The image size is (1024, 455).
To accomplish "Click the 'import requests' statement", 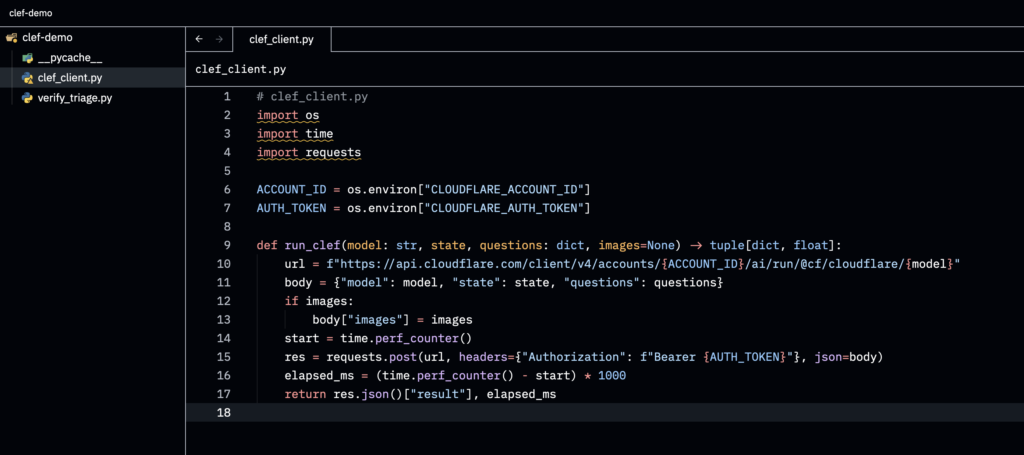I will (309, 153).
